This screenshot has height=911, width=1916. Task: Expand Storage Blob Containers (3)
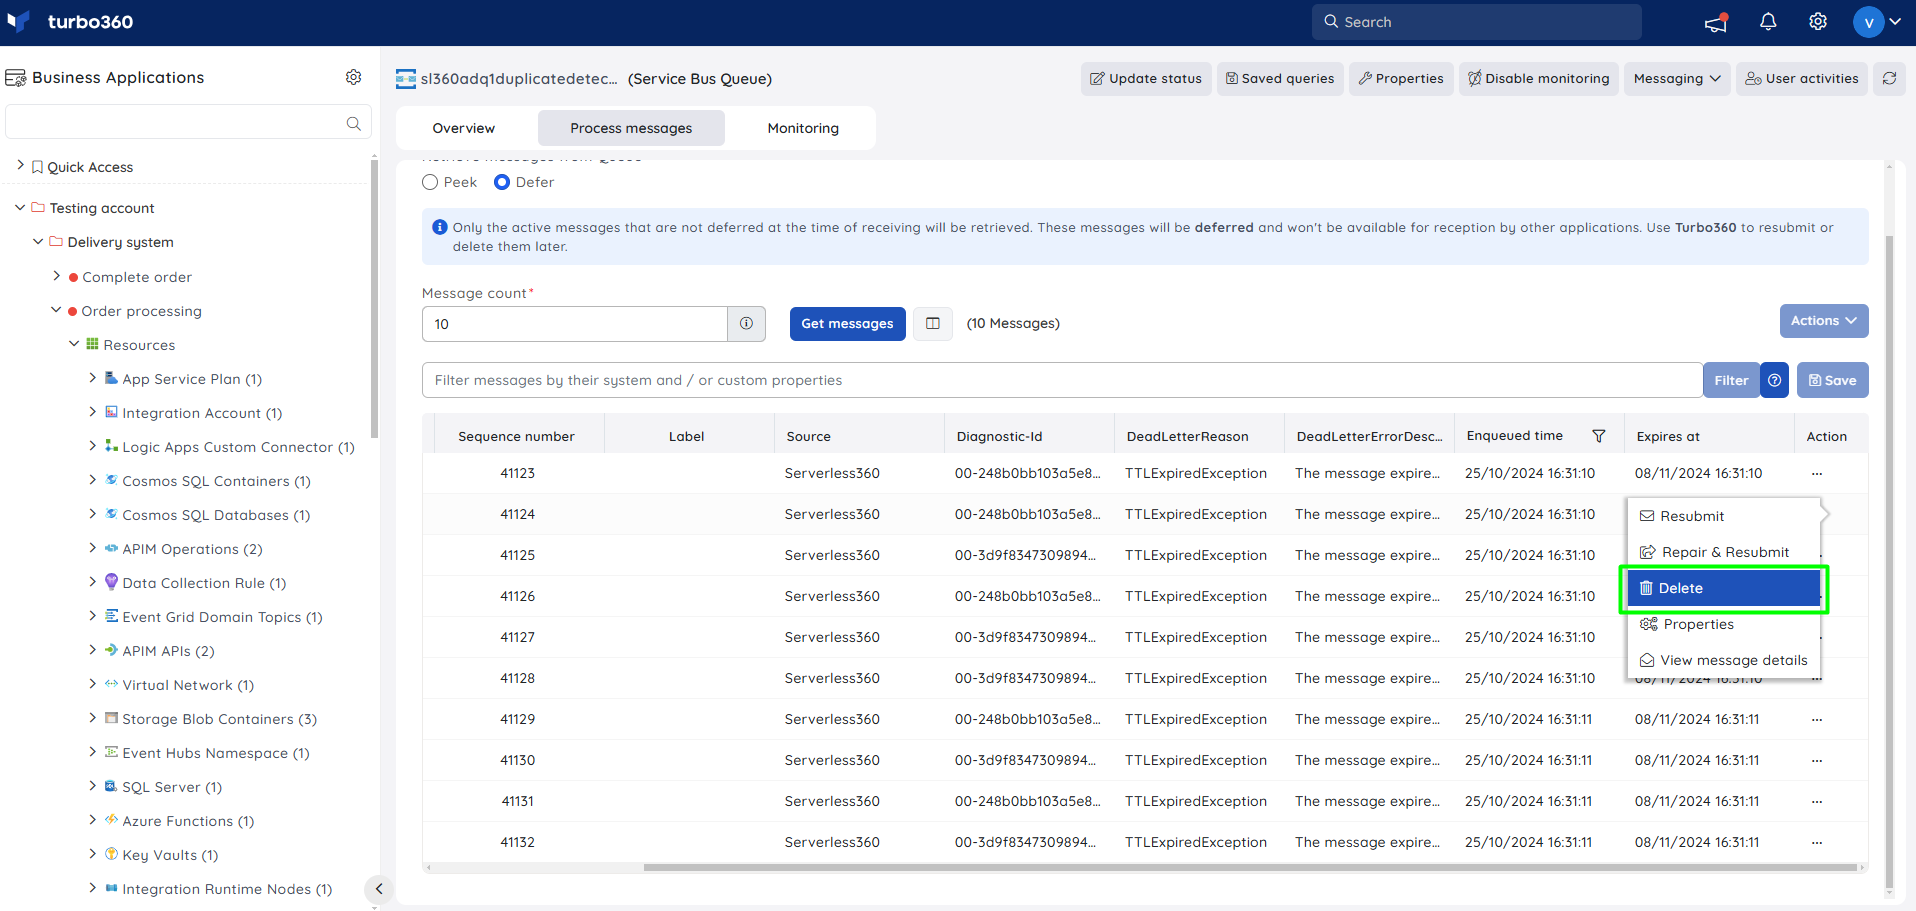92,718
